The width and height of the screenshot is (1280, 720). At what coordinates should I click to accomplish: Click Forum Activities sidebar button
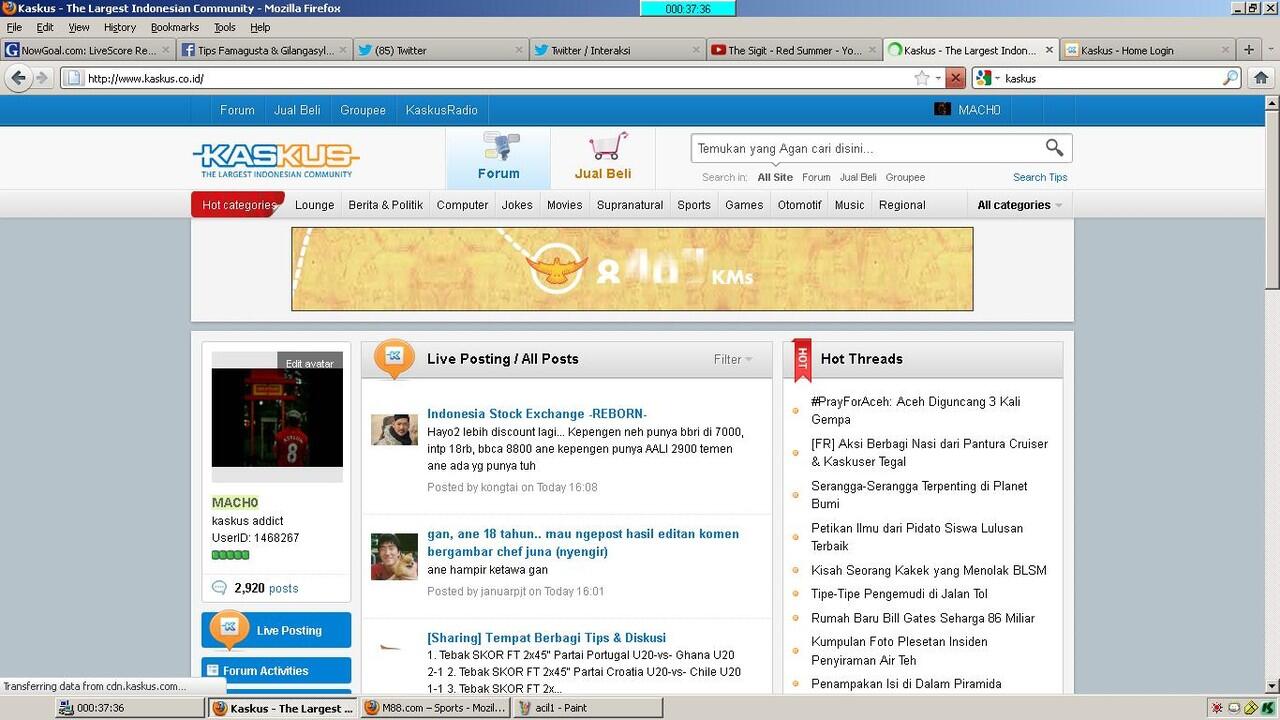(276, 671)
